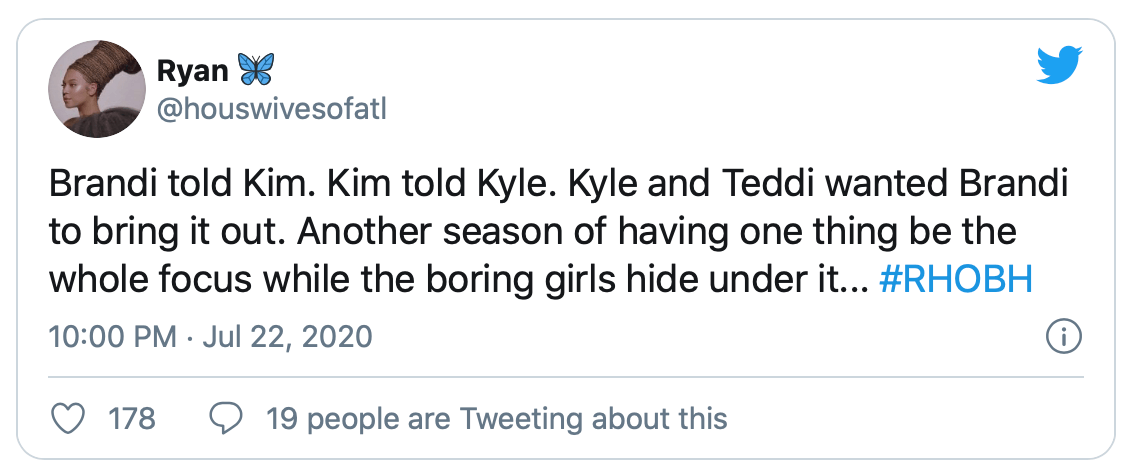This screenshot has width=1136, height=476.
Task: Click the reply speech bubble icon
Action: pos(225,418)
